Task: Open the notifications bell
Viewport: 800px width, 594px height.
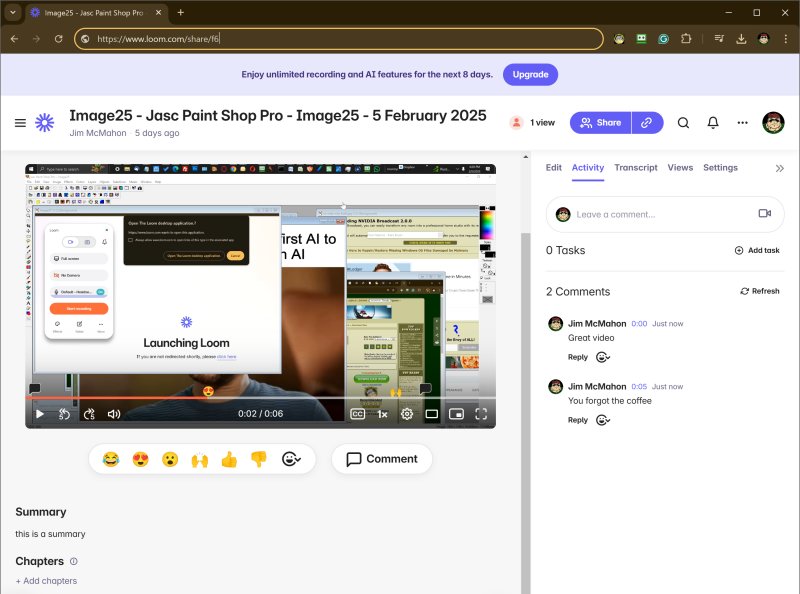Action: (x=713, y=122)
